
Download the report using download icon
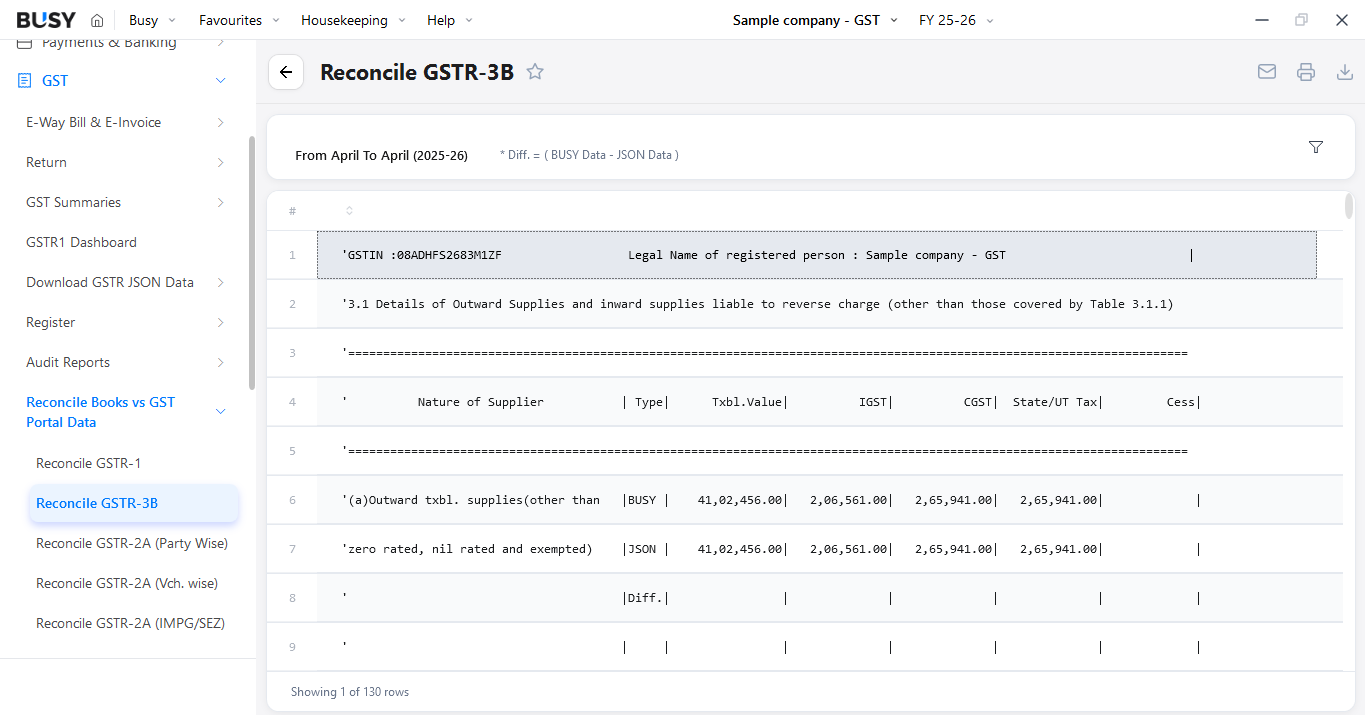click(x=1345, y=72)
